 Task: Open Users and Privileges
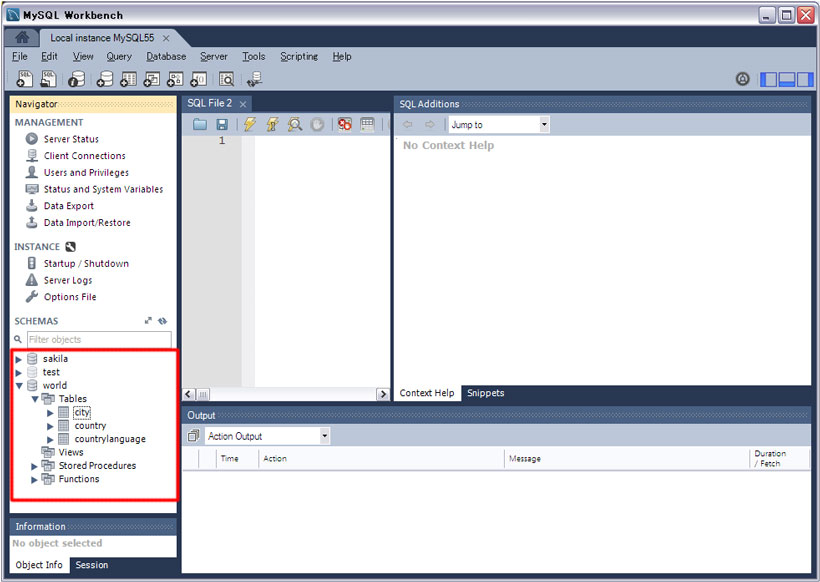pos(86,173)
